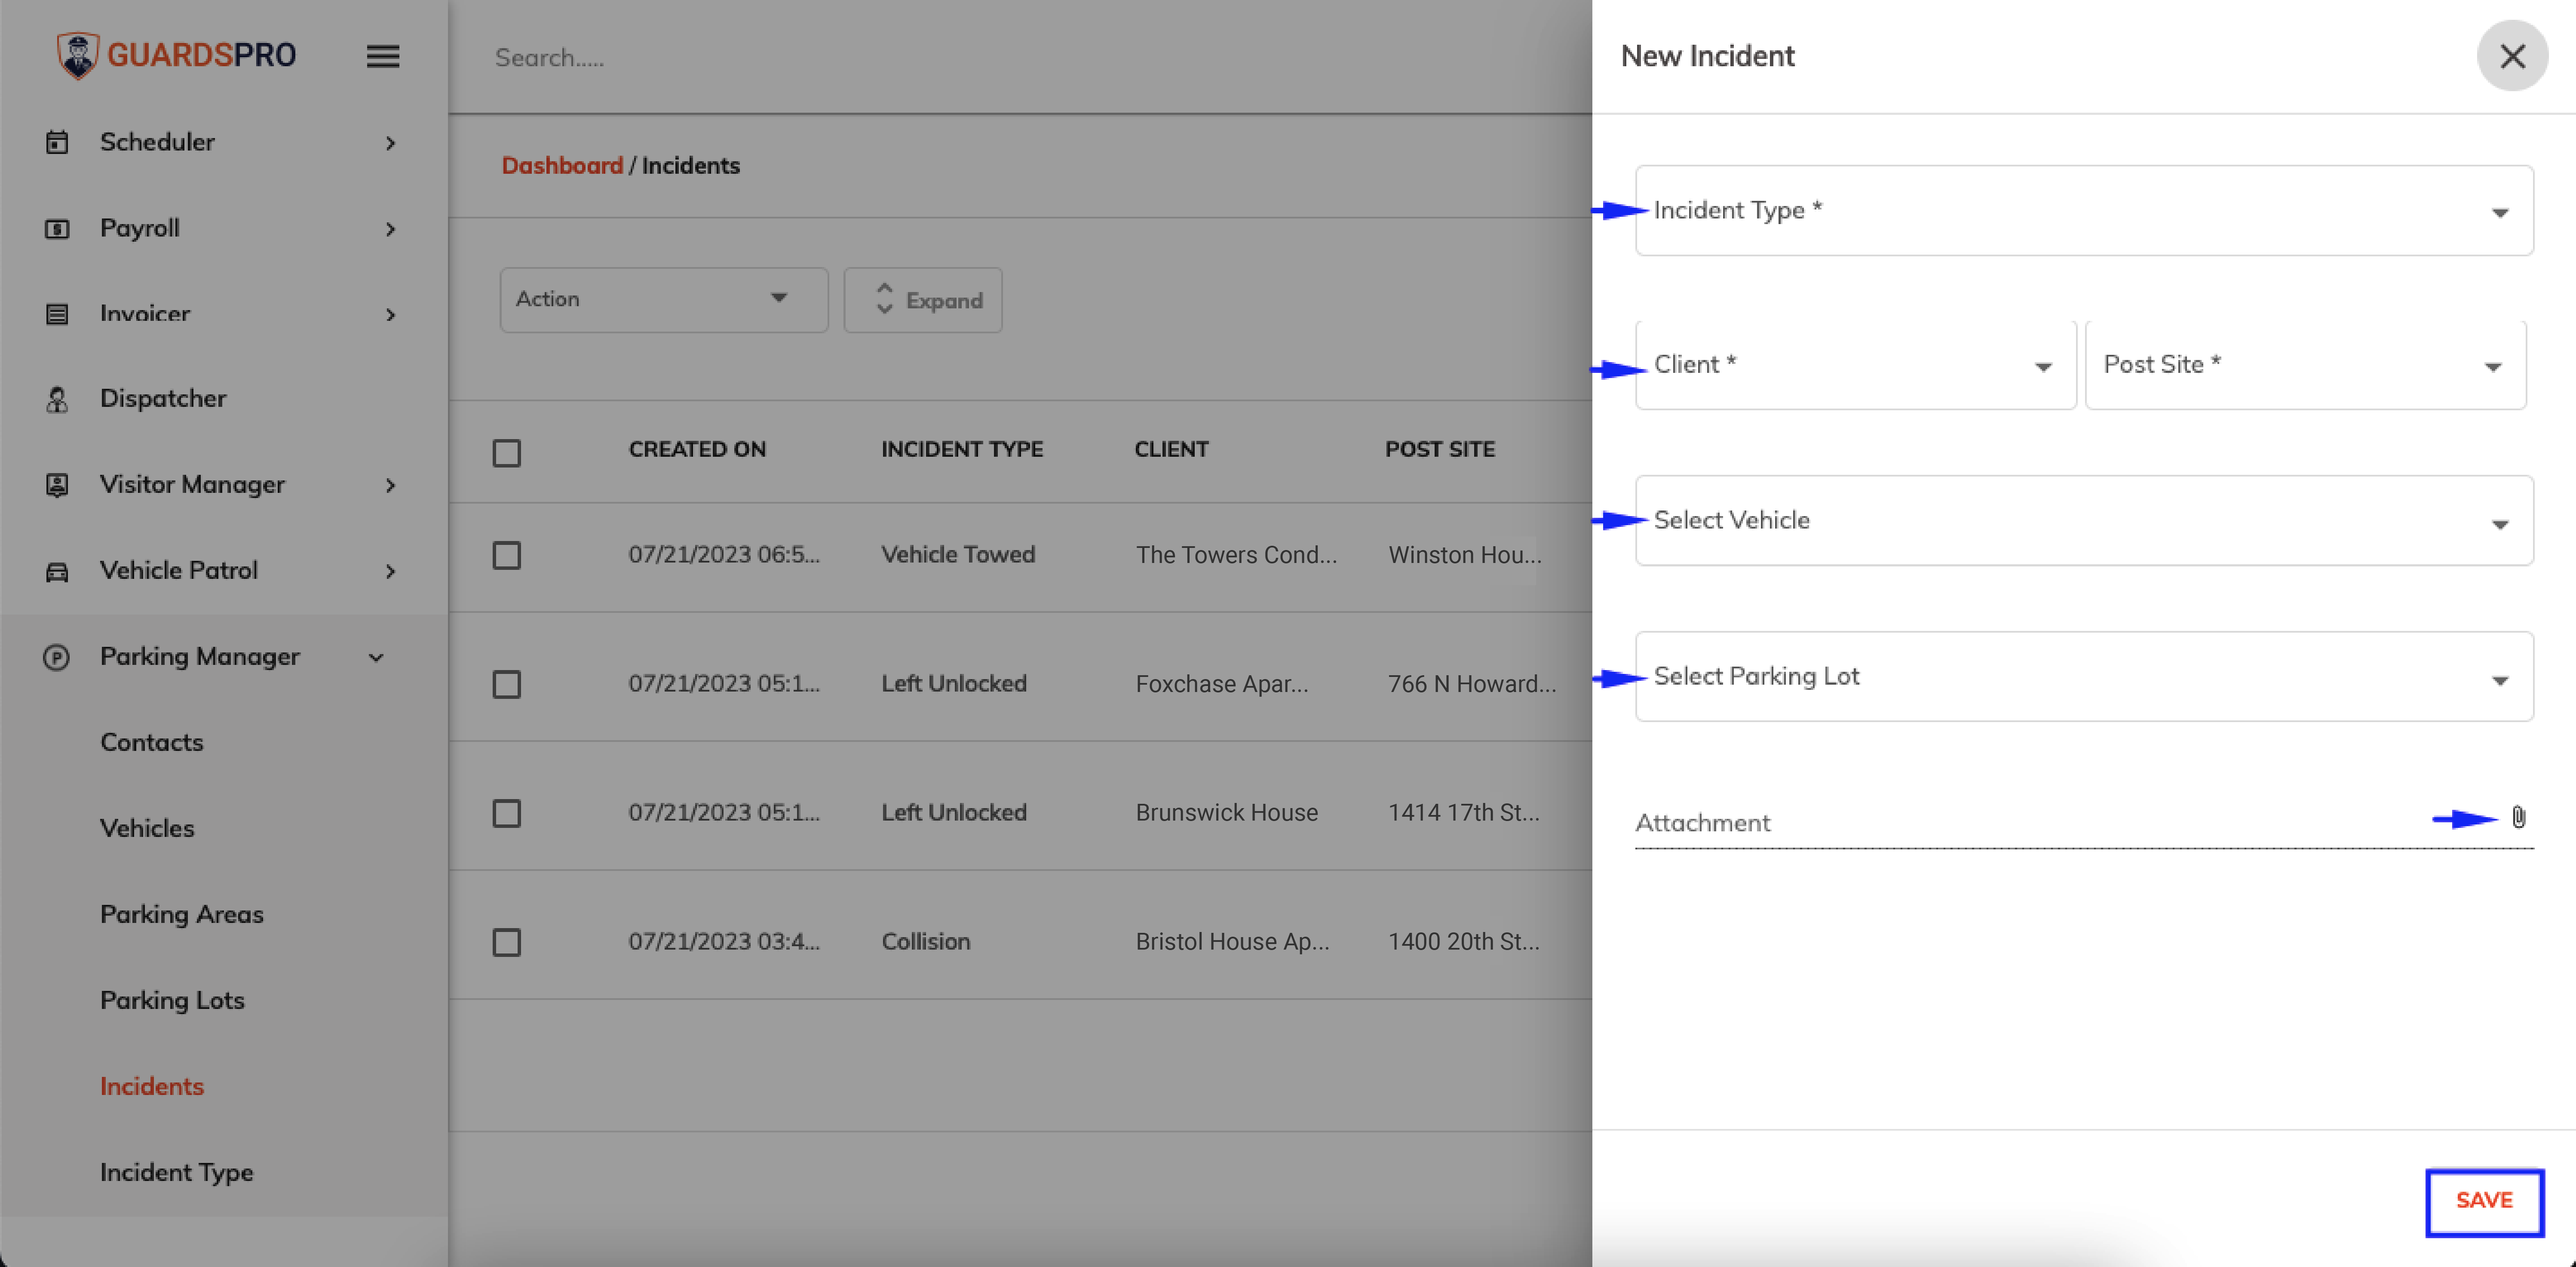Click the Bristol House Ap... cell
The image size is (2576, 1267).
pyautogui.click(x=1233, y=942)
